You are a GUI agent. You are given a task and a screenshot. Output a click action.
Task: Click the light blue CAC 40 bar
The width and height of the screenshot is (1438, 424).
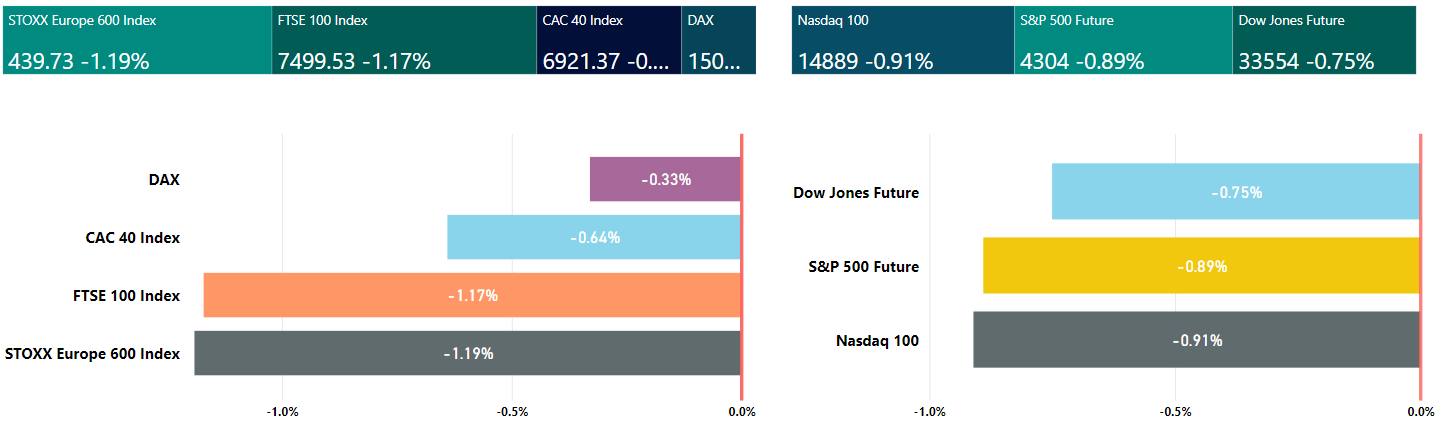[594, 237]
